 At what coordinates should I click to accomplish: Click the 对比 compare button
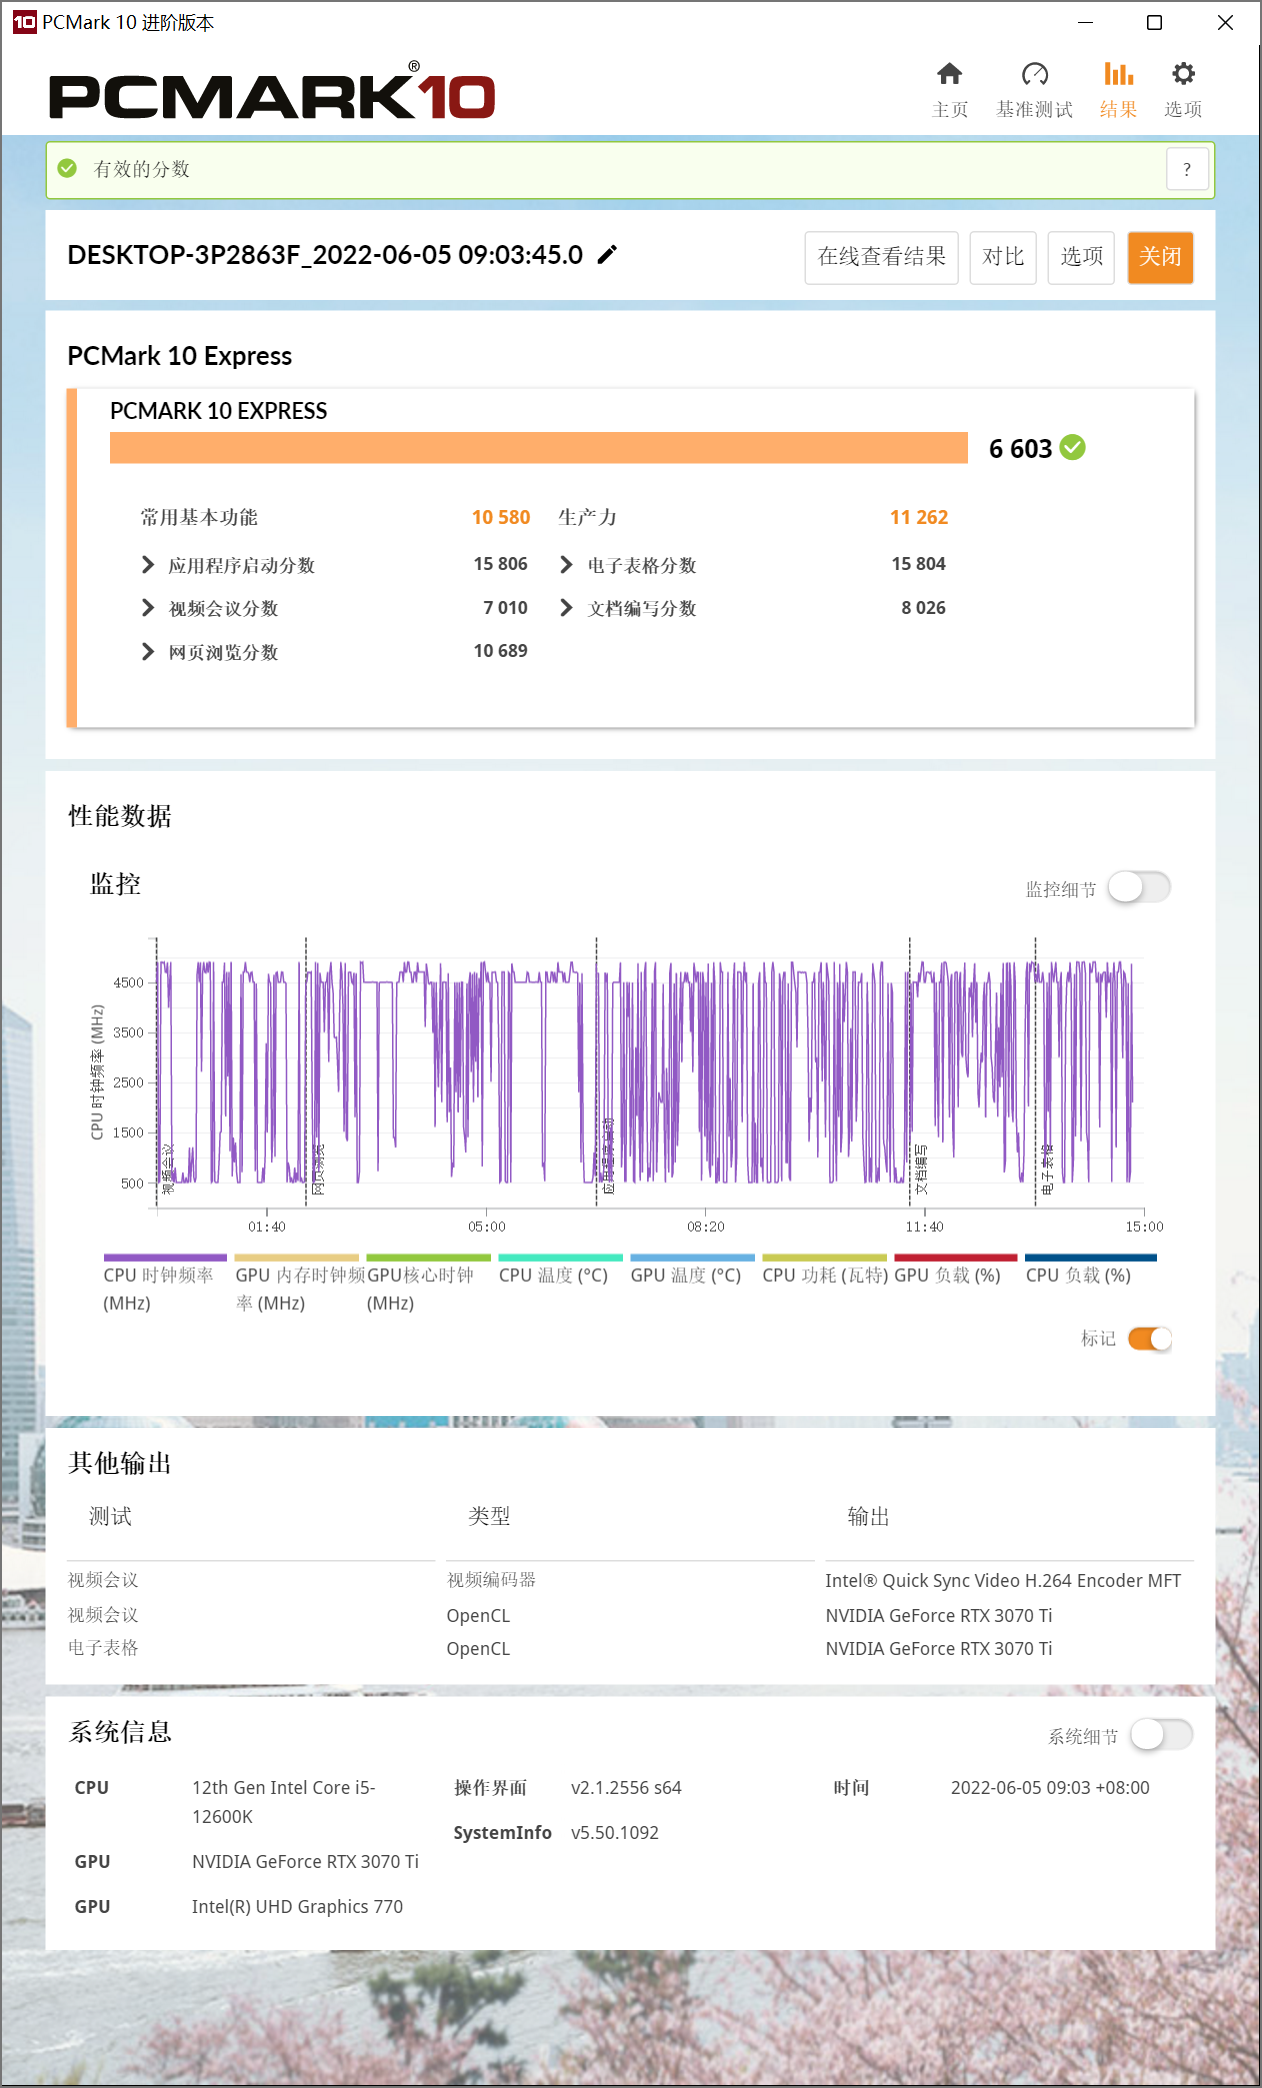click(x=1003, y=257)
